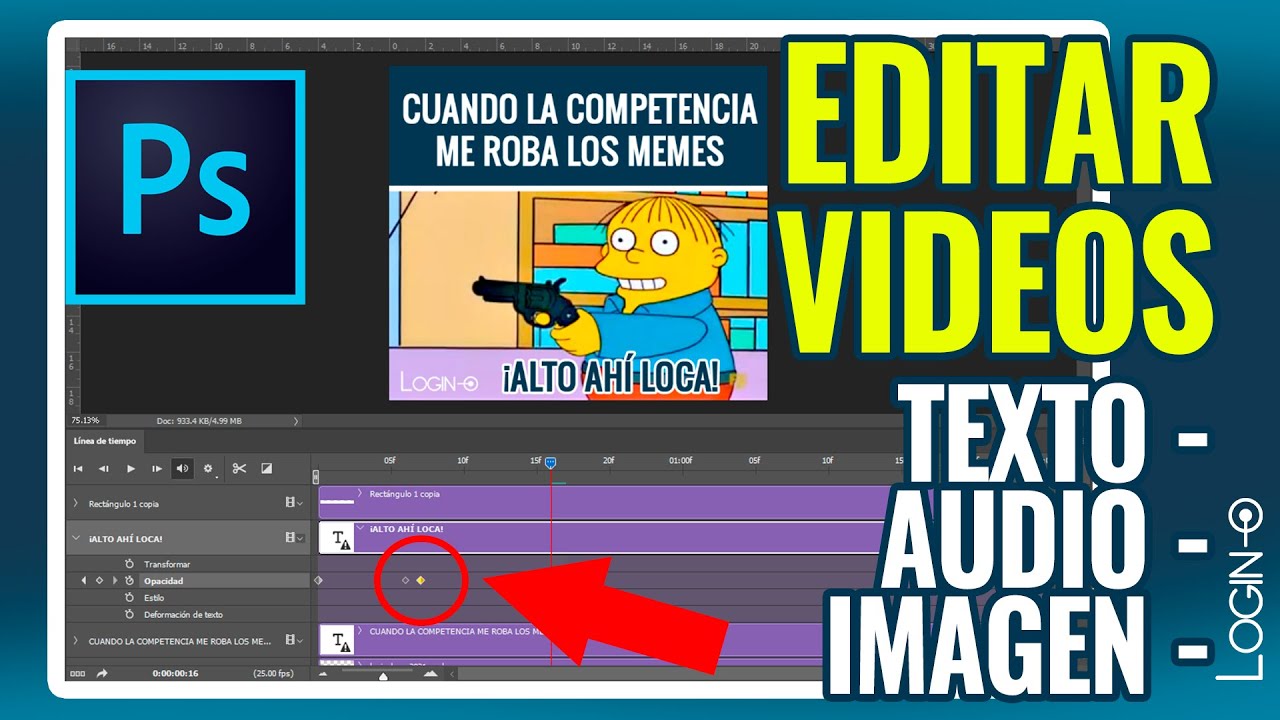Split clip at playhead with scissors
Viewport: 1280px width, 720px height.
click(x=239, y=468)
